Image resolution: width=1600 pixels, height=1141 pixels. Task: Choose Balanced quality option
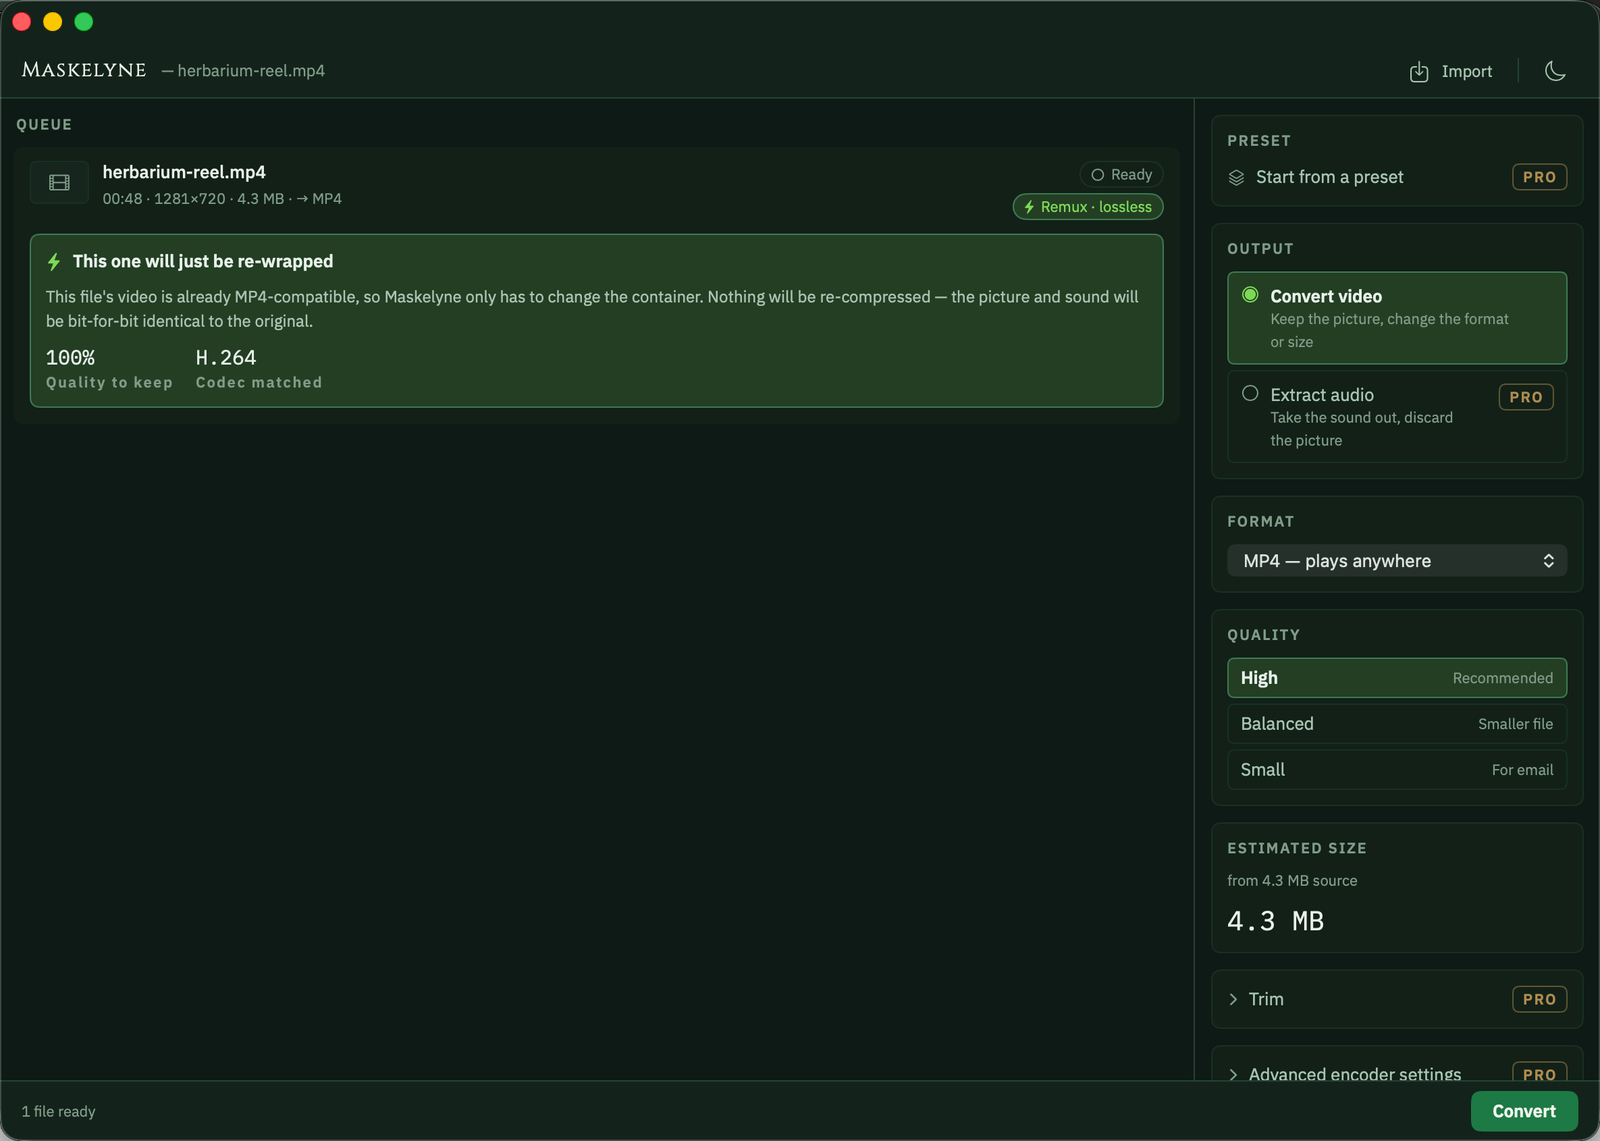(1397, 724)
